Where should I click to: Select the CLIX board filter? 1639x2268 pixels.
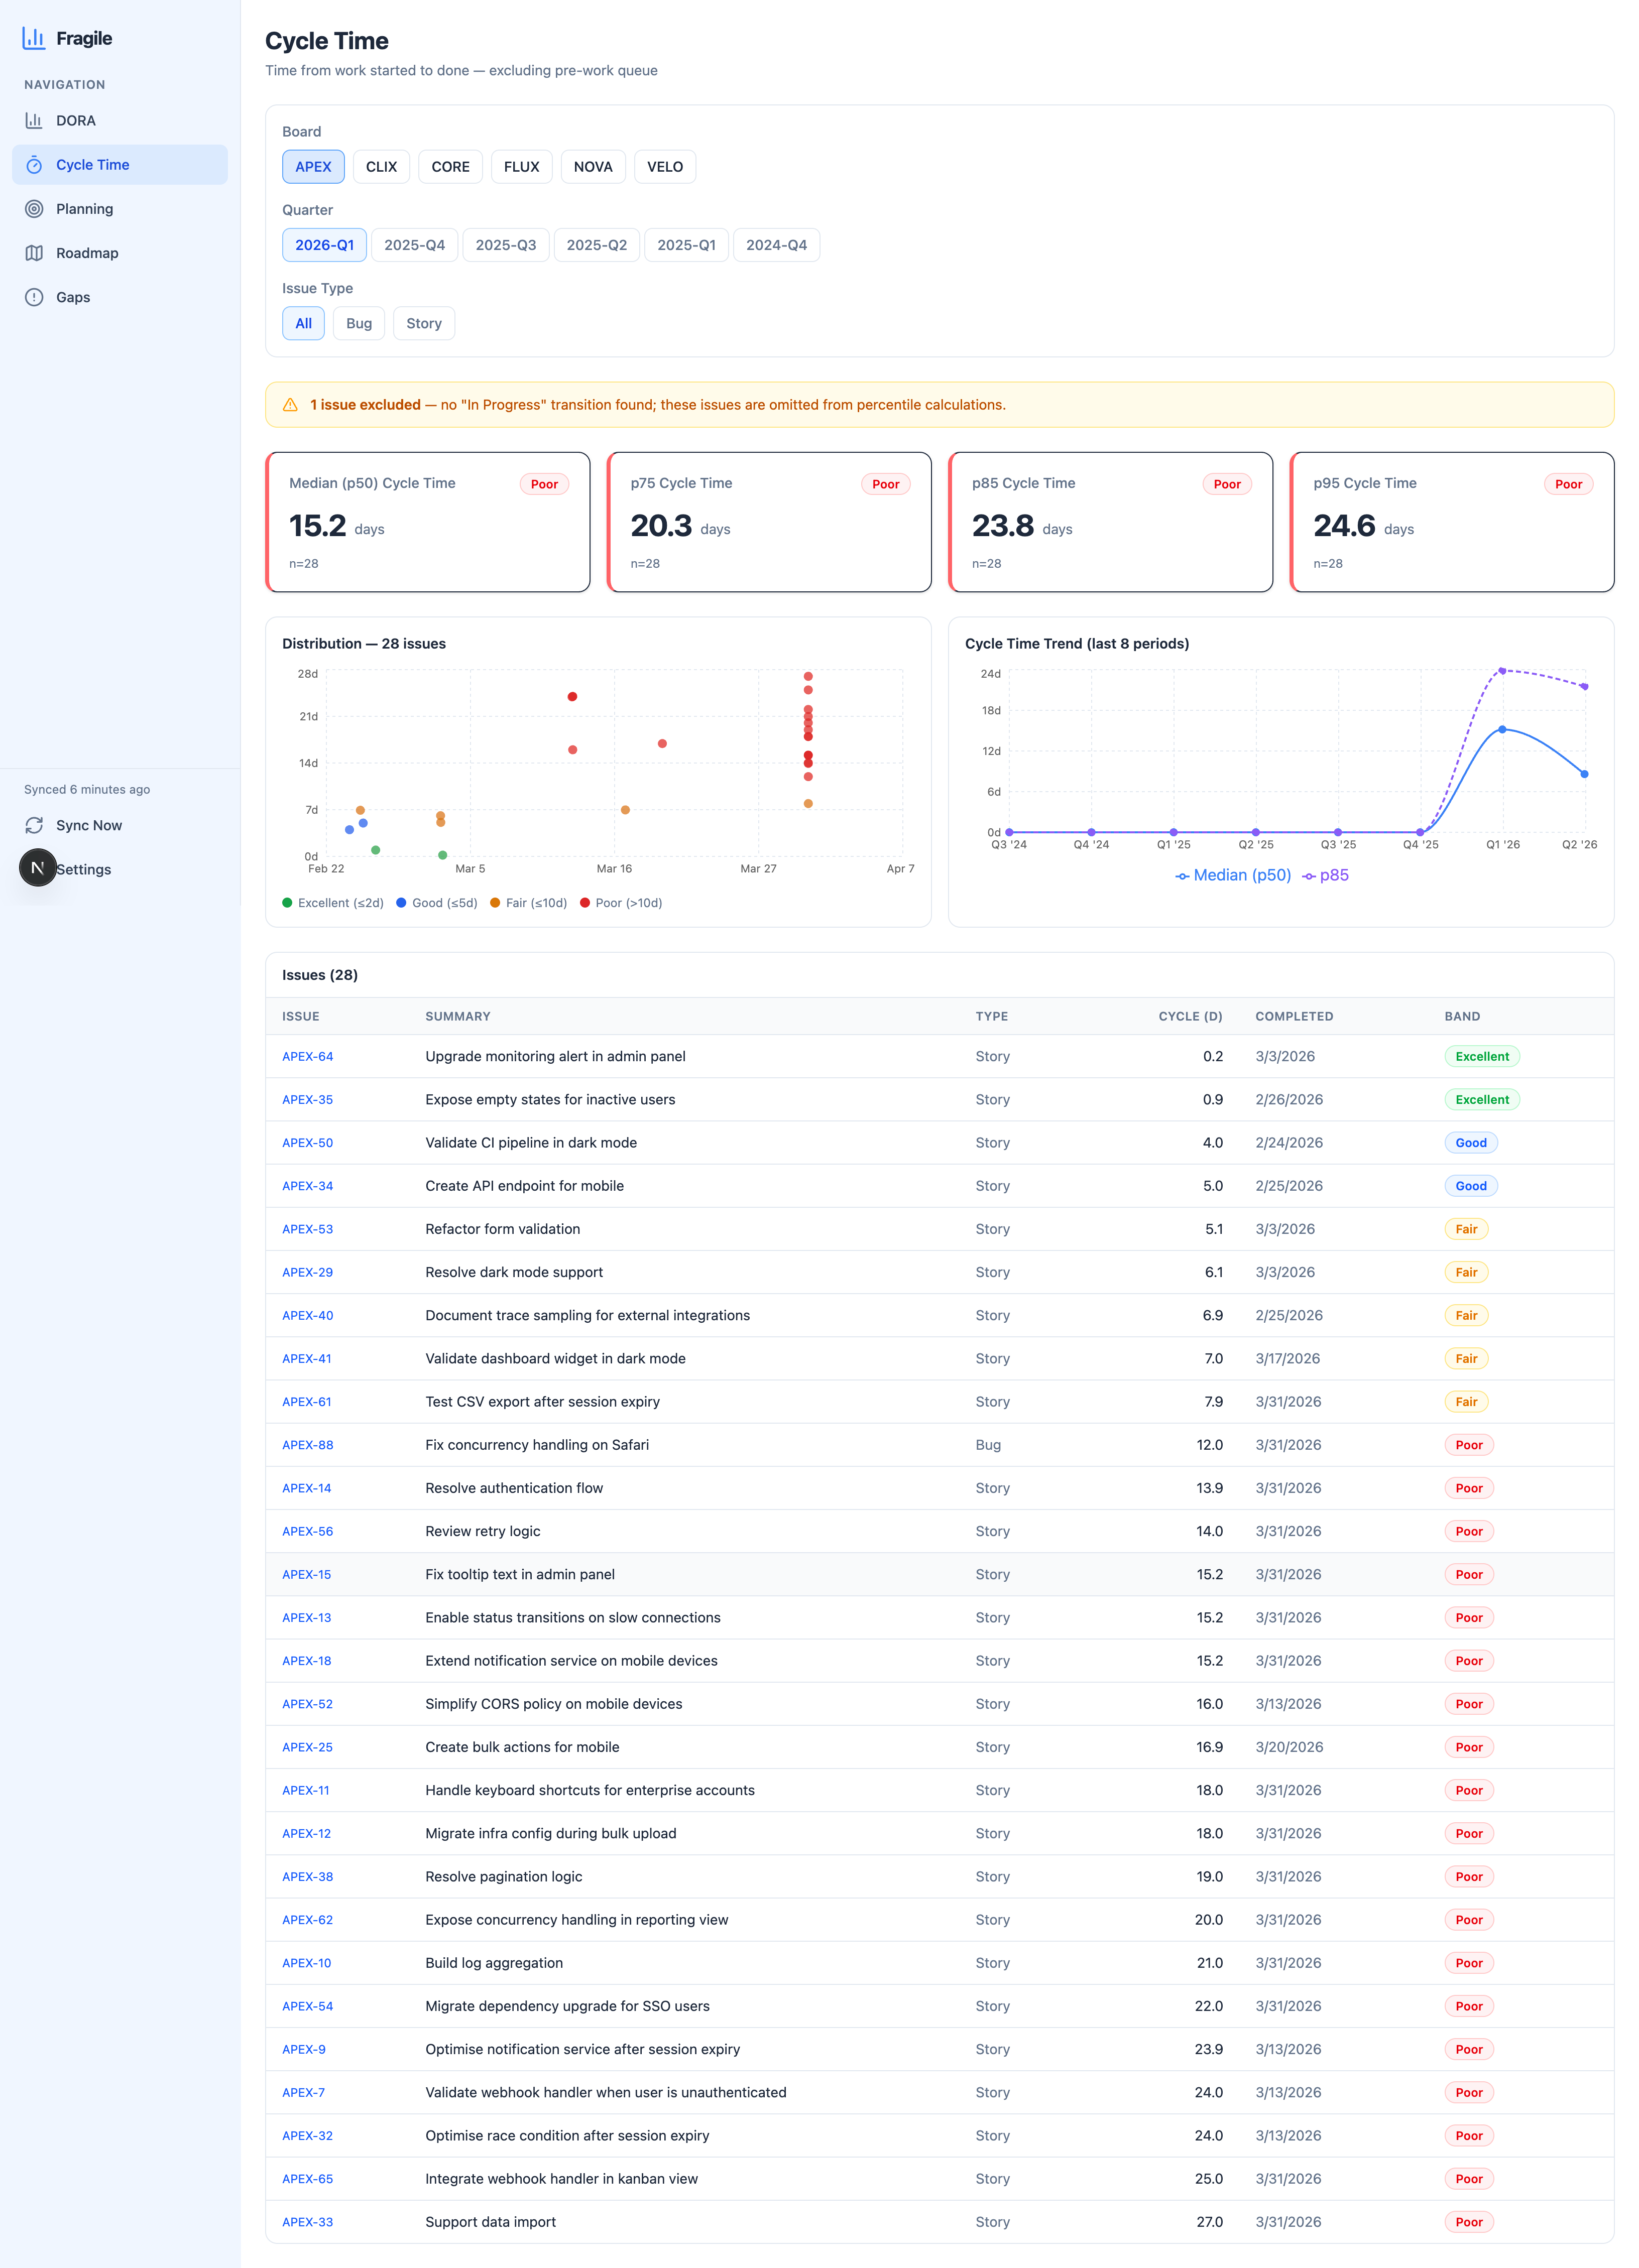381,167
